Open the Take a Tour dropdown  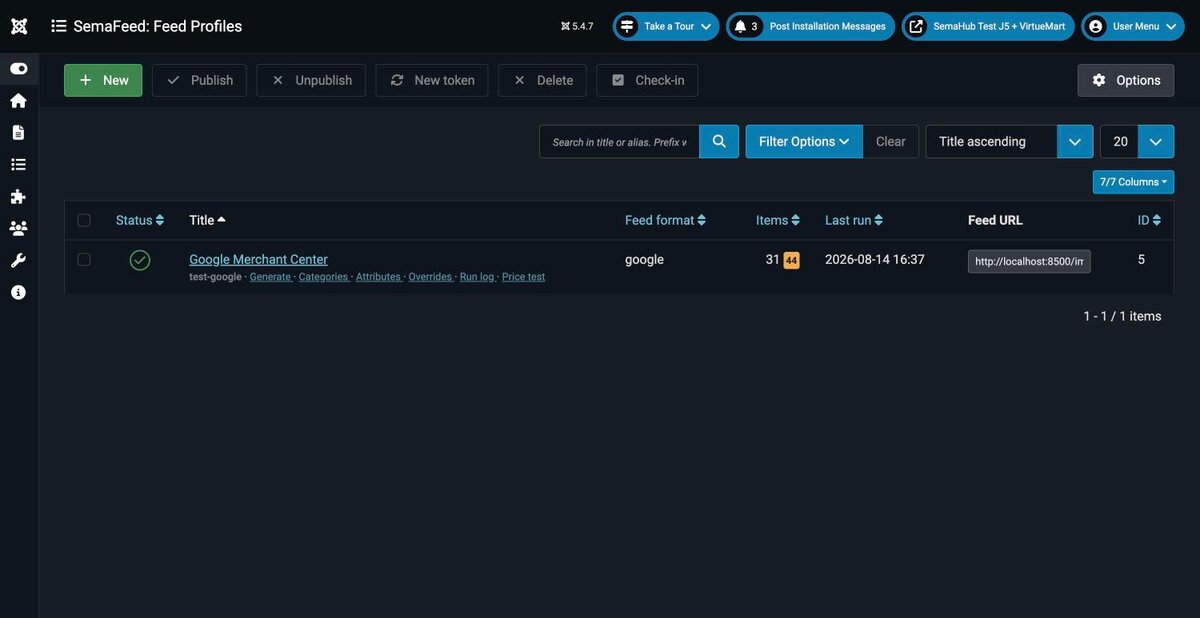pos(666,26)
